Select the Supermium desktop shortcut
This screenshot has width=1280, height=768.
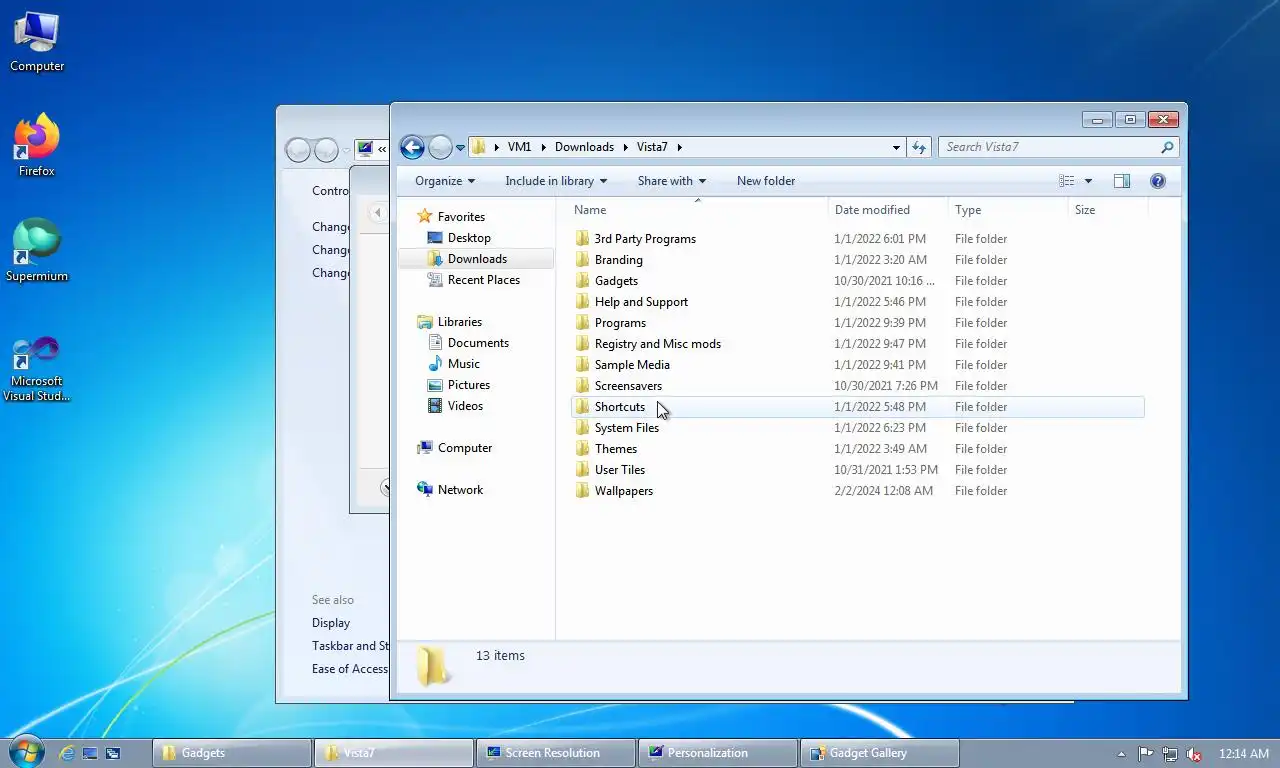37,251
